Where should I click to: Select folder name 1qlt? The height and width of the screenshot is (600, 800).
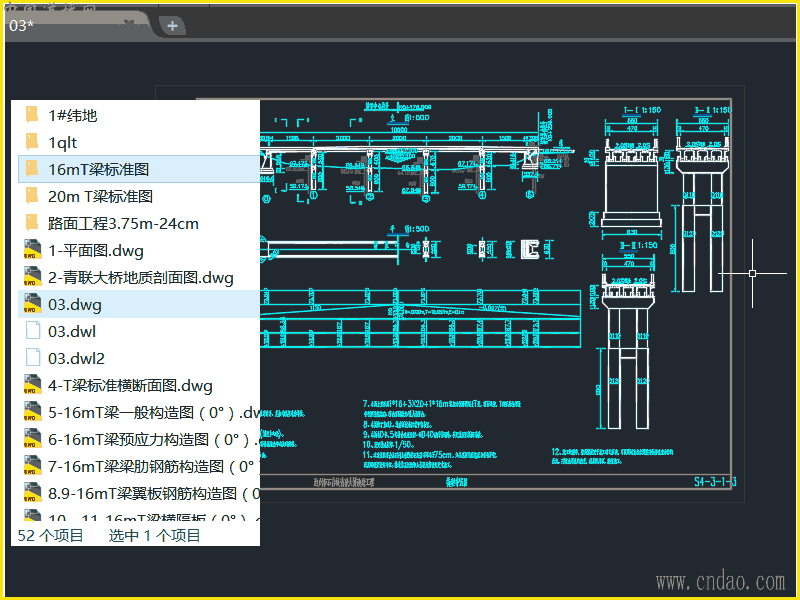click(62, 142)
